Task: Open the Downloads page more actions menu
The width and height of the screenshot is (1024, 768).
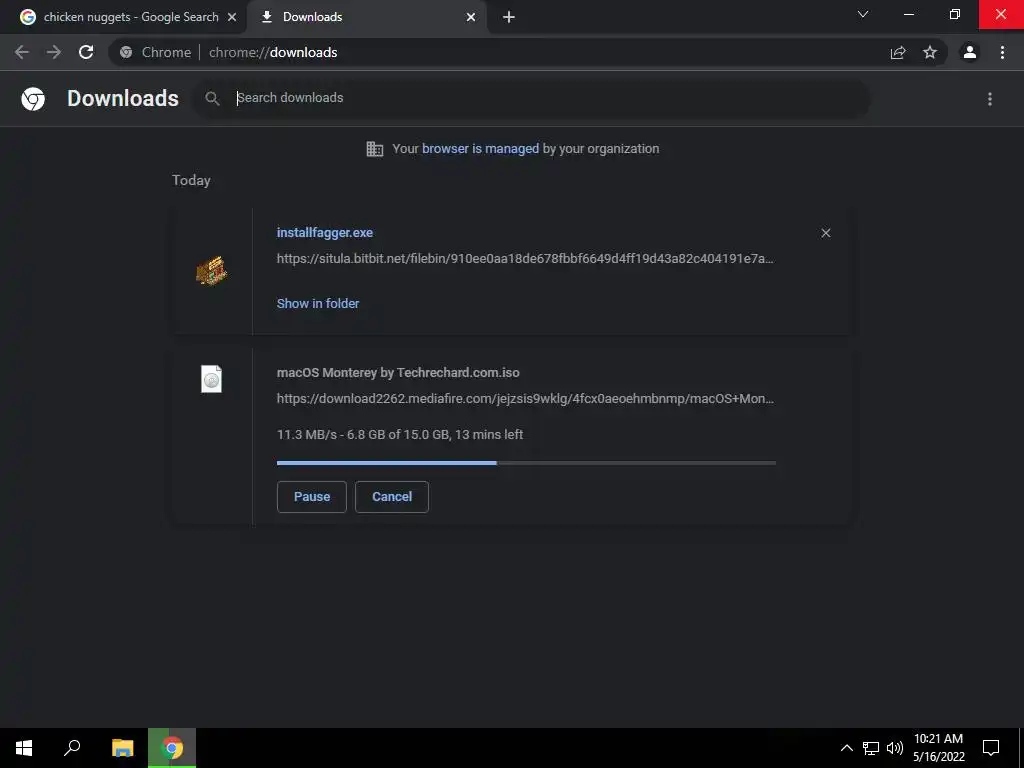Action: [x=990, y=99]
